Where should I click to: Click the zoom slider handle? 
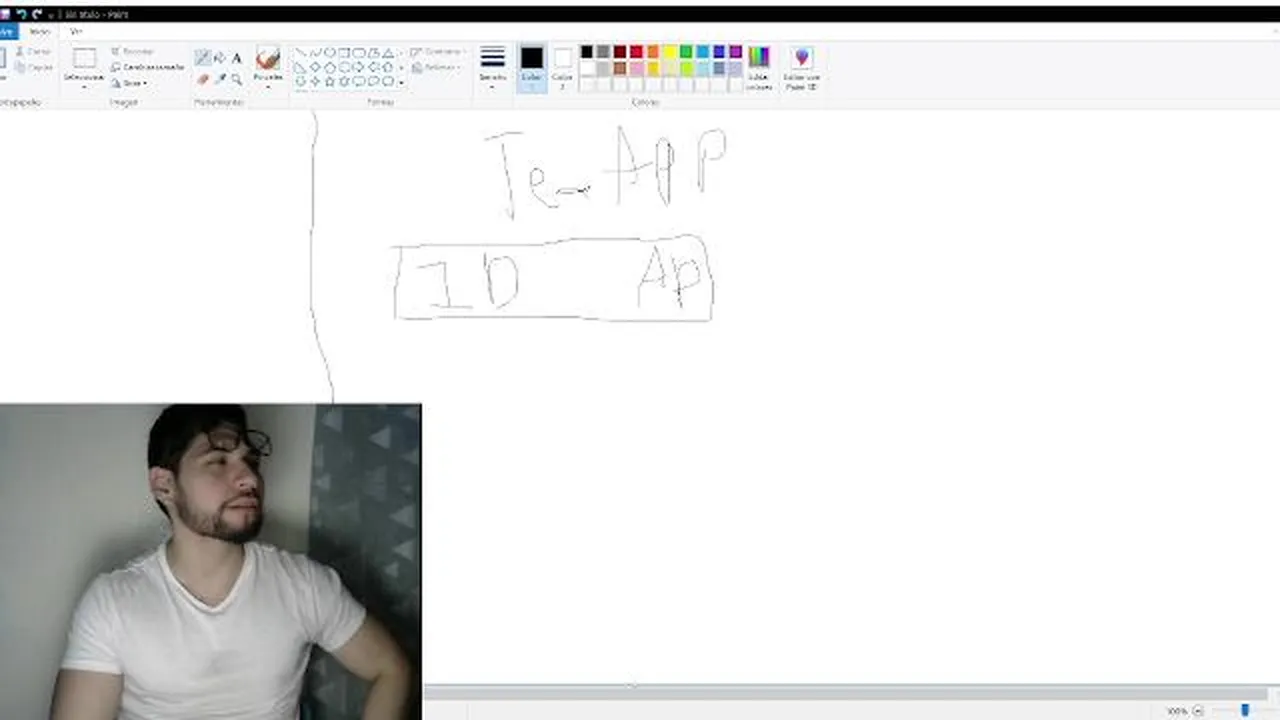tap(1245, 710)
